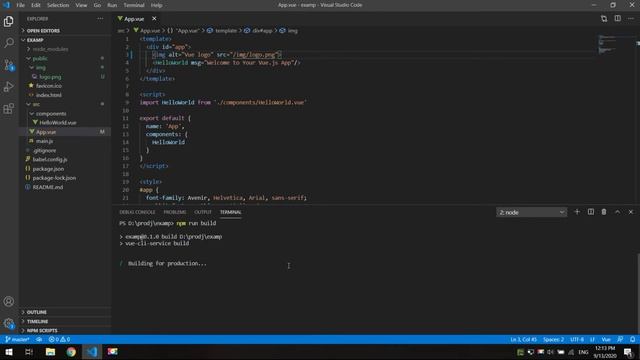This screenshot has height=360, width=640.
Task: Open the Source Control view
Action: click(x=9, y=64)
